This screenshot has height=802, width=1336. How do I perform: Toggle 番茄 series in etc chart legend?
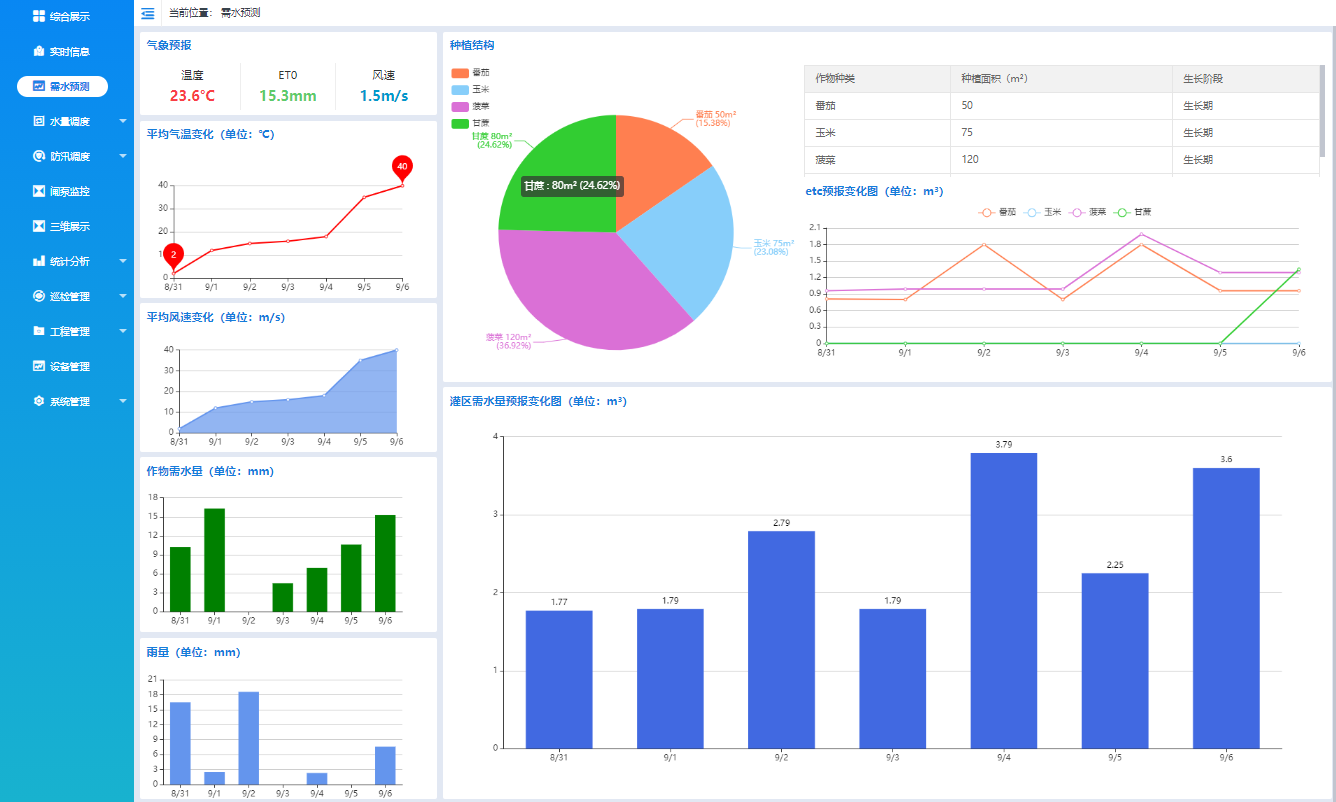coord(997,212)
